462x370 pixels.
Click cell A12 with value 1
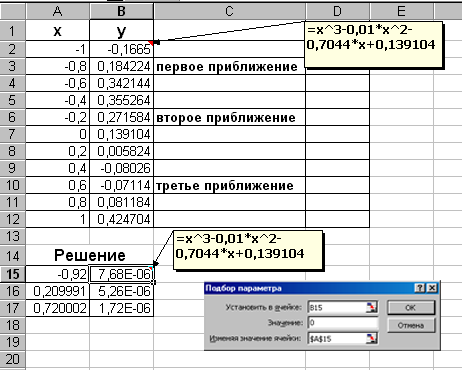pyautogui.click(x=57, y=219)
